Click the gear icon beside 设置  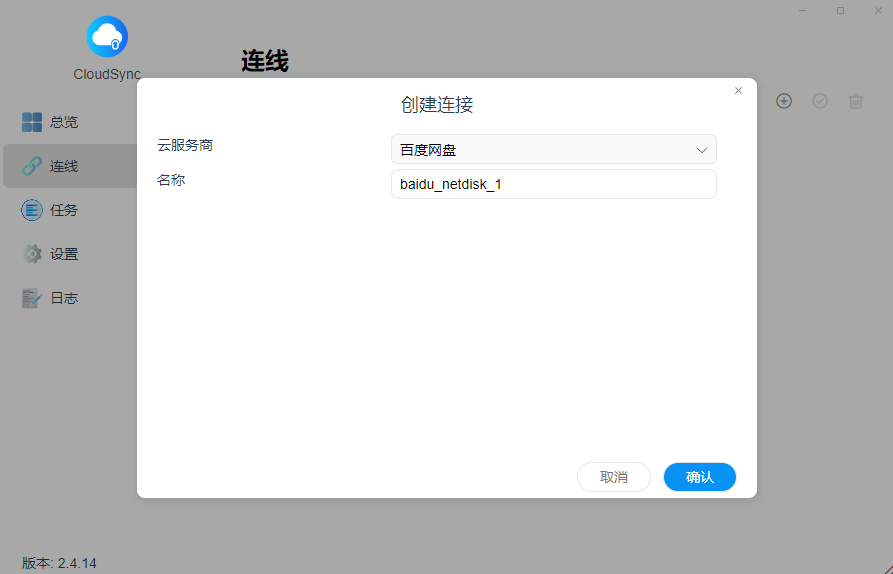(x=32, y=254)
